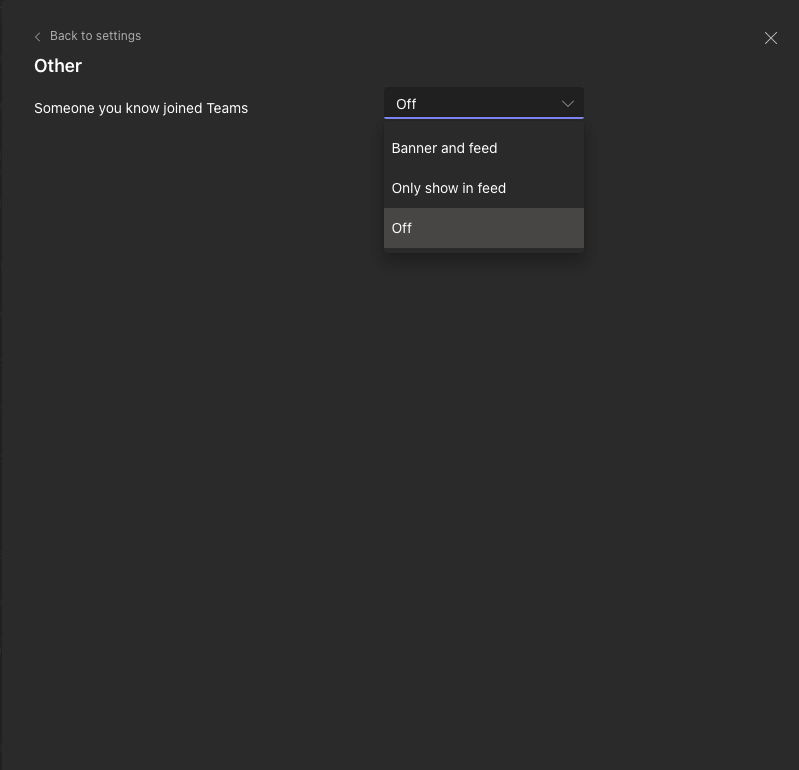This screenshot has height=770, width=799.
Task: Click the back chevron arrow icon
Action: [x=37, y=37]
